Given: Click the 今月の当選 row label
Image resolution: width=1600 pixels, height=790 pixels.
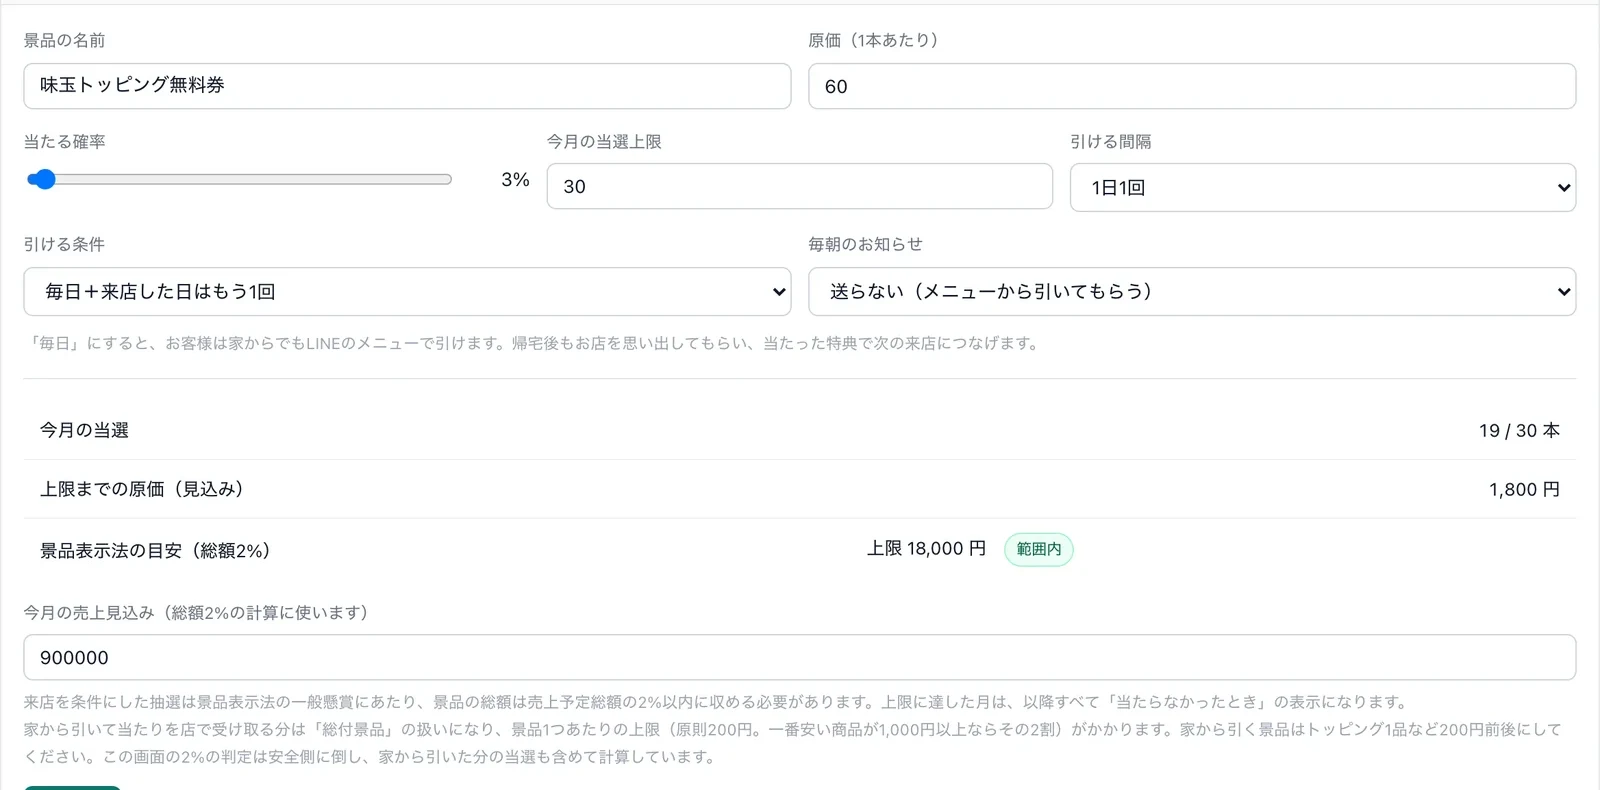Looking at the screenshot, I should (84, 430).
